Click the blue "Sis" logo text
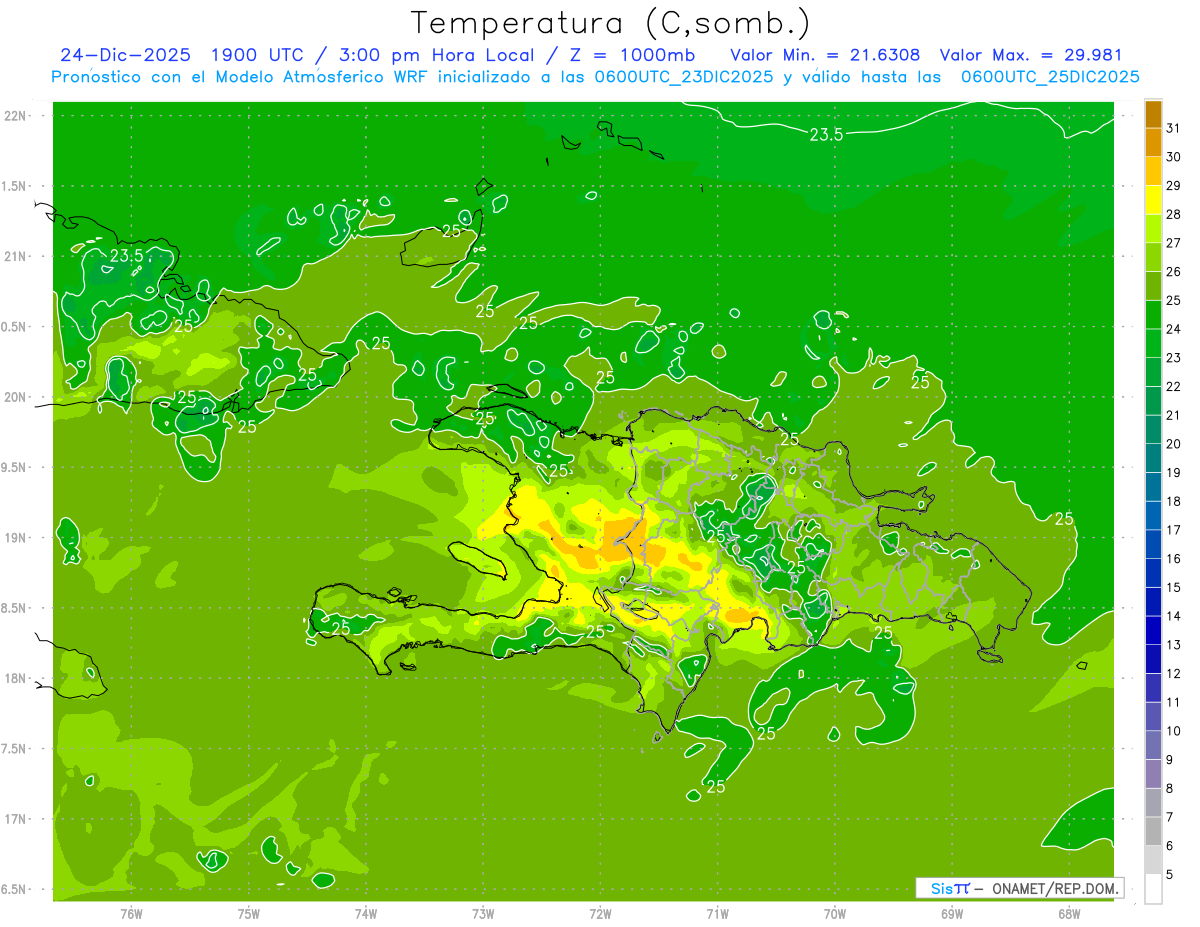Image resolution: width=1200 pixels, height=927 pixels. click(942, 888)
